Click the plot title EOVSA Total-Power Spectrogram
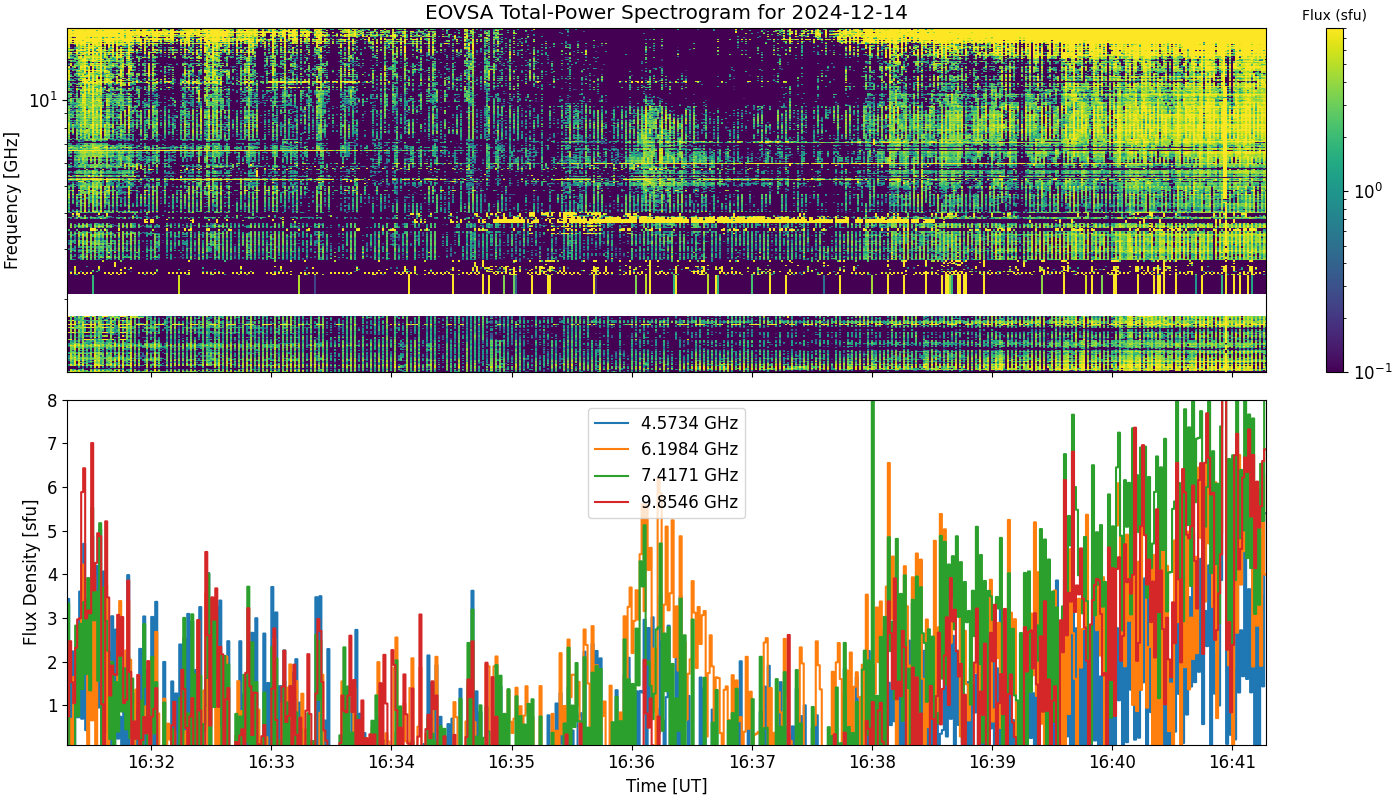Viewport: 1400px width, 800px height. pos(666,13)
